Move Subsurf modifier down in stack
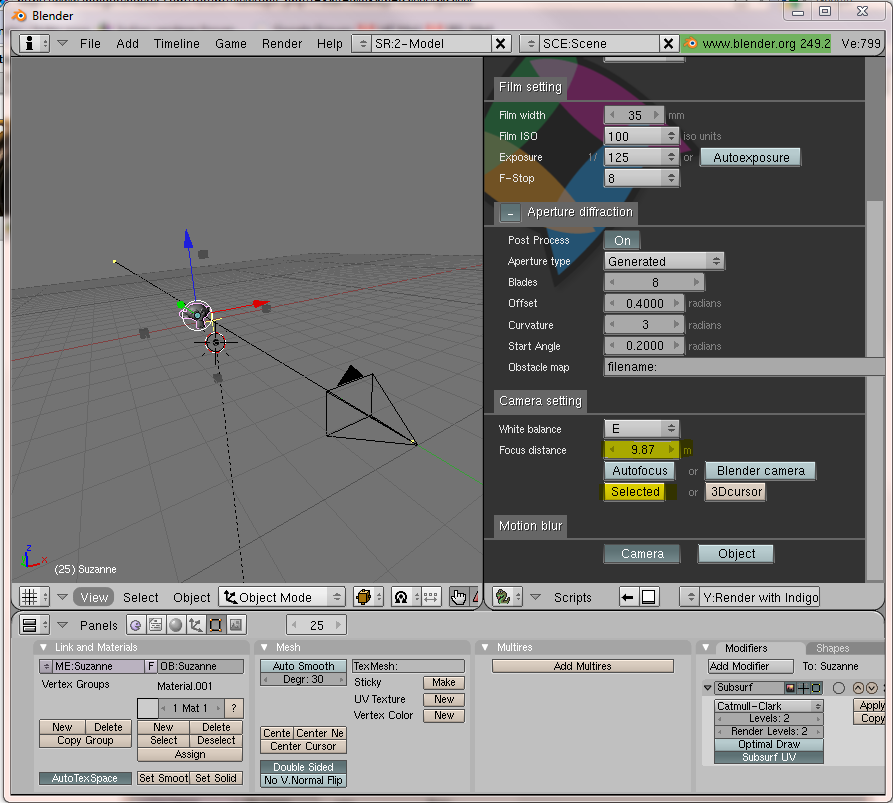The height and width of the screenshot is (803, 893). click(871, 688)
